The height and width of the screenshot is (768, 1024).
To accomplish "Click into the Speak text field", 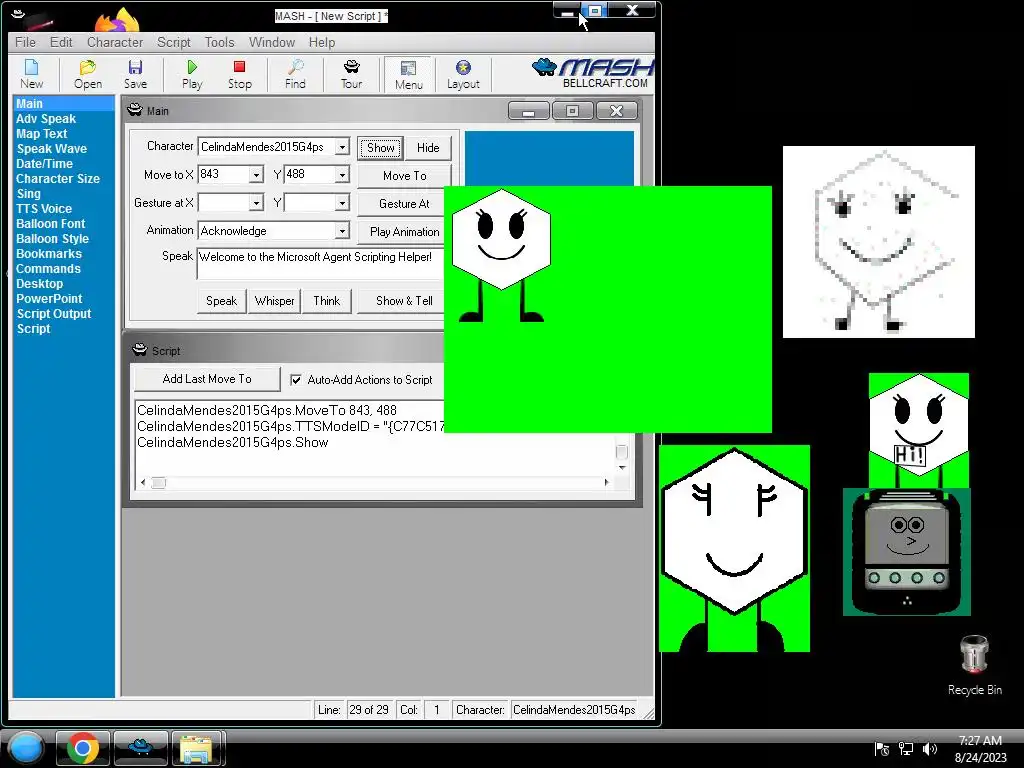I will pos(321,263).
